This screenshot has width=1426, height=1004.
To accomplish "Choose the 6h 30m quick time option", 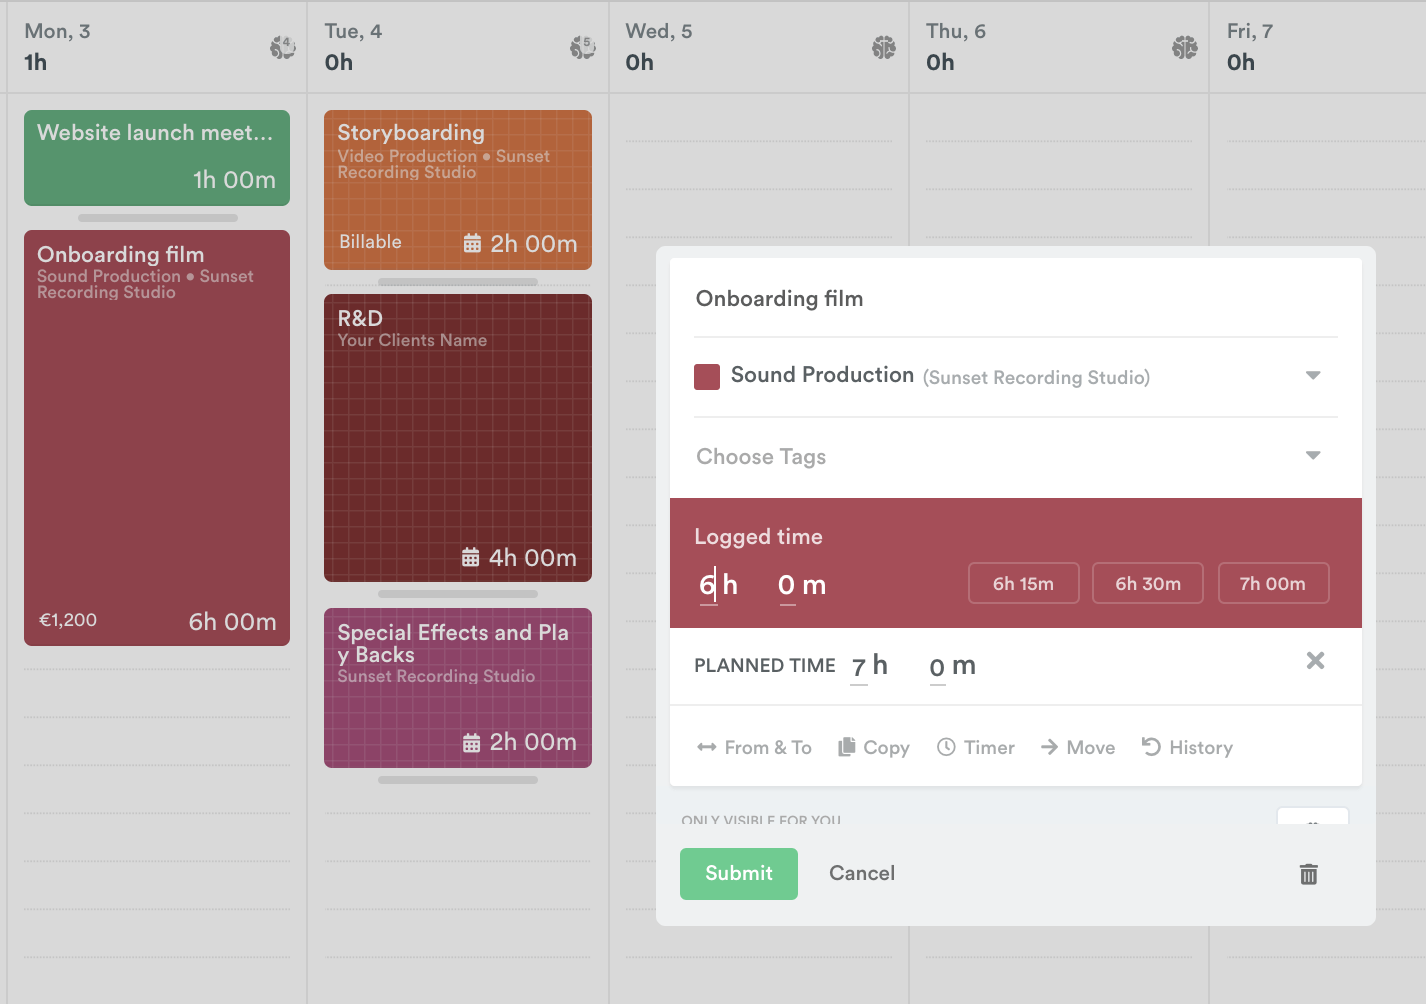I will pyautogui.click(x=1147, y=583).
